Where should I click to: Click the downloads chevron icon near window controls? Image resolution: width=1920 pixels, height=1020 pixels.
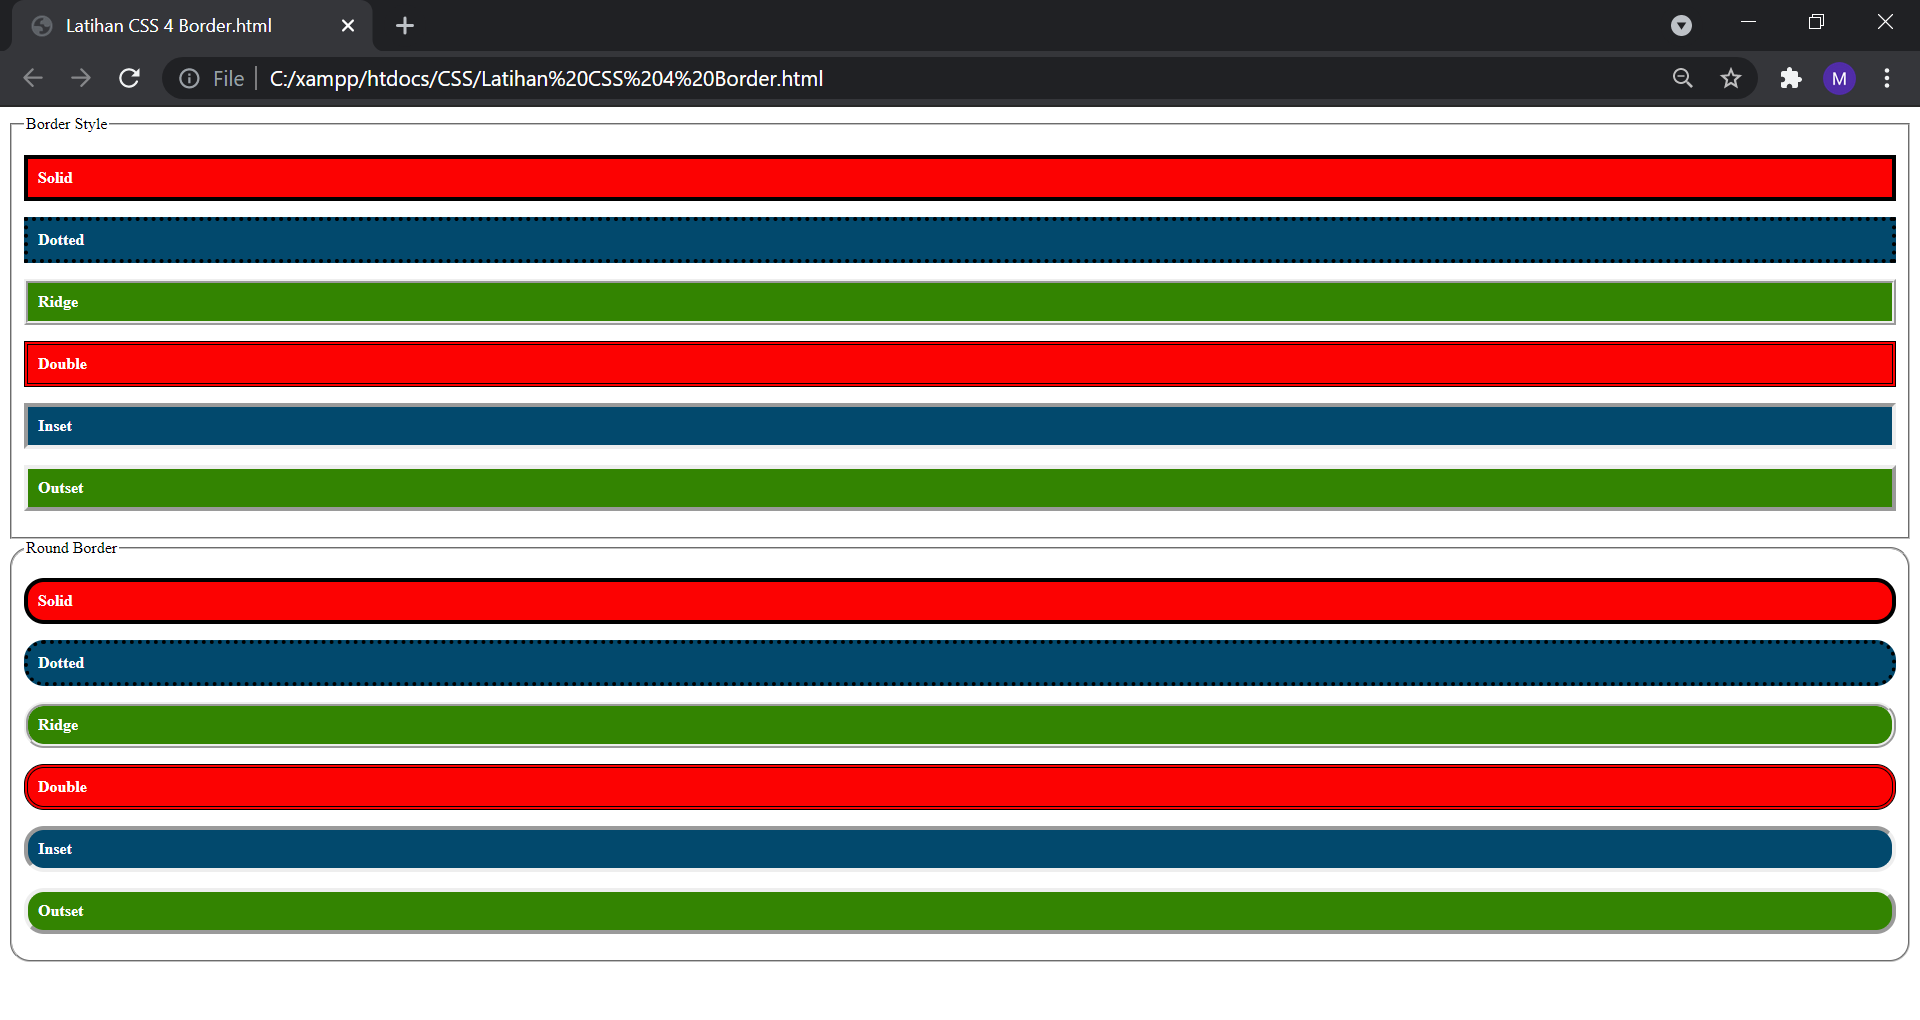[x=1681, y=26]
